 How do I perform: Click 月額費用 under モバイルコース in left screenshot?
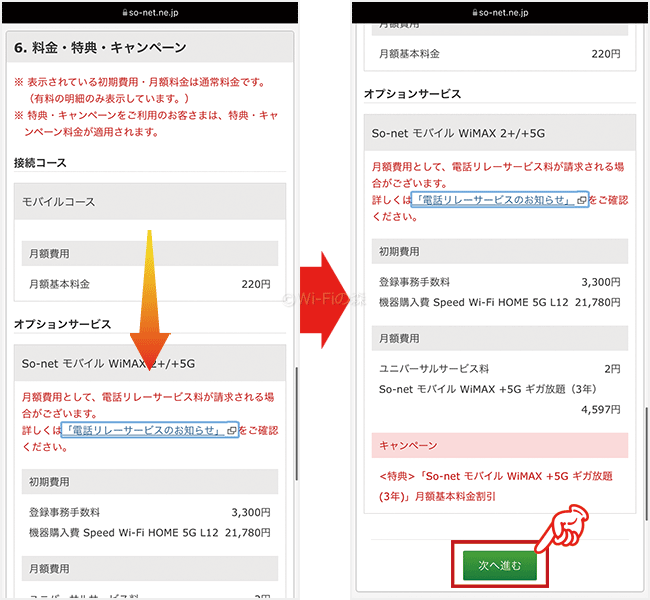click(x=150, y=253)
